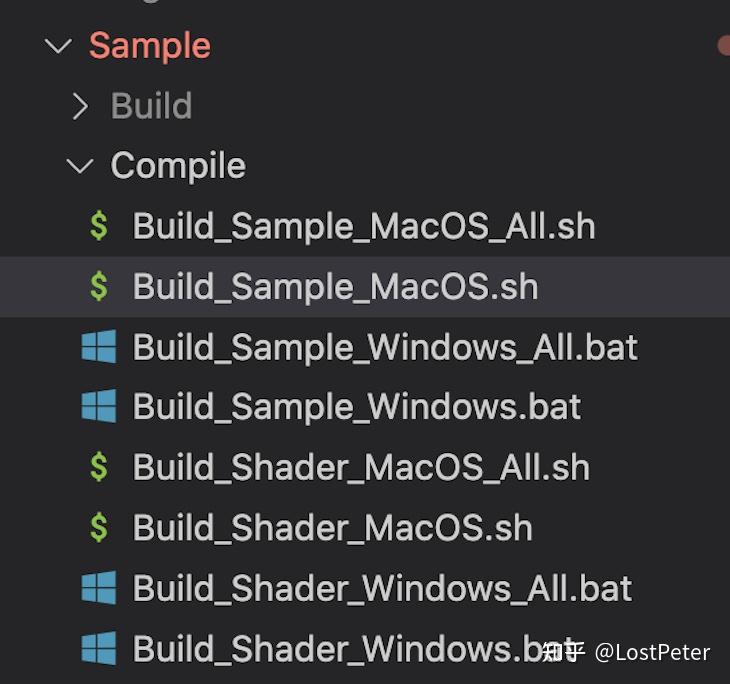Click the @LostPeter watermark text
Screen dimensions: 730x684
point(652,653)
